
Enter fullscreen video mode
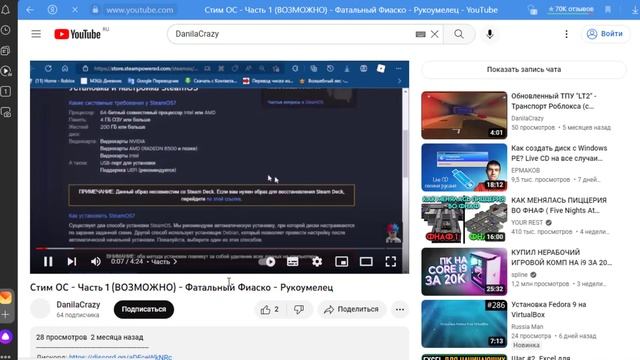click(391, 262)
